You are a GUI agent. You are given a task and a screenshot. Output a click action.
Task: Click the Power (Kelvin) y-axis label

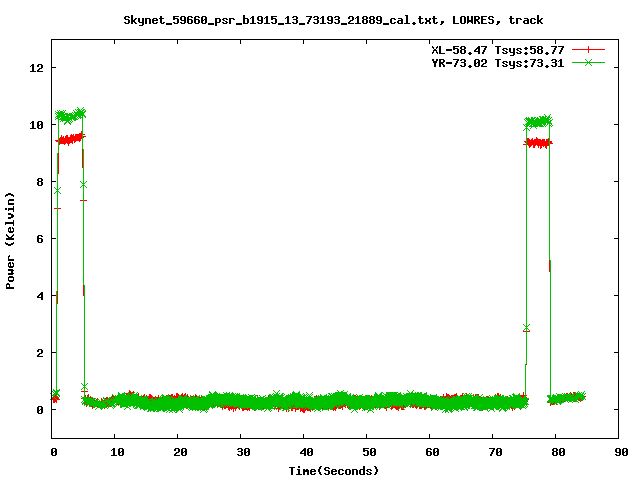tap(10, 241)
